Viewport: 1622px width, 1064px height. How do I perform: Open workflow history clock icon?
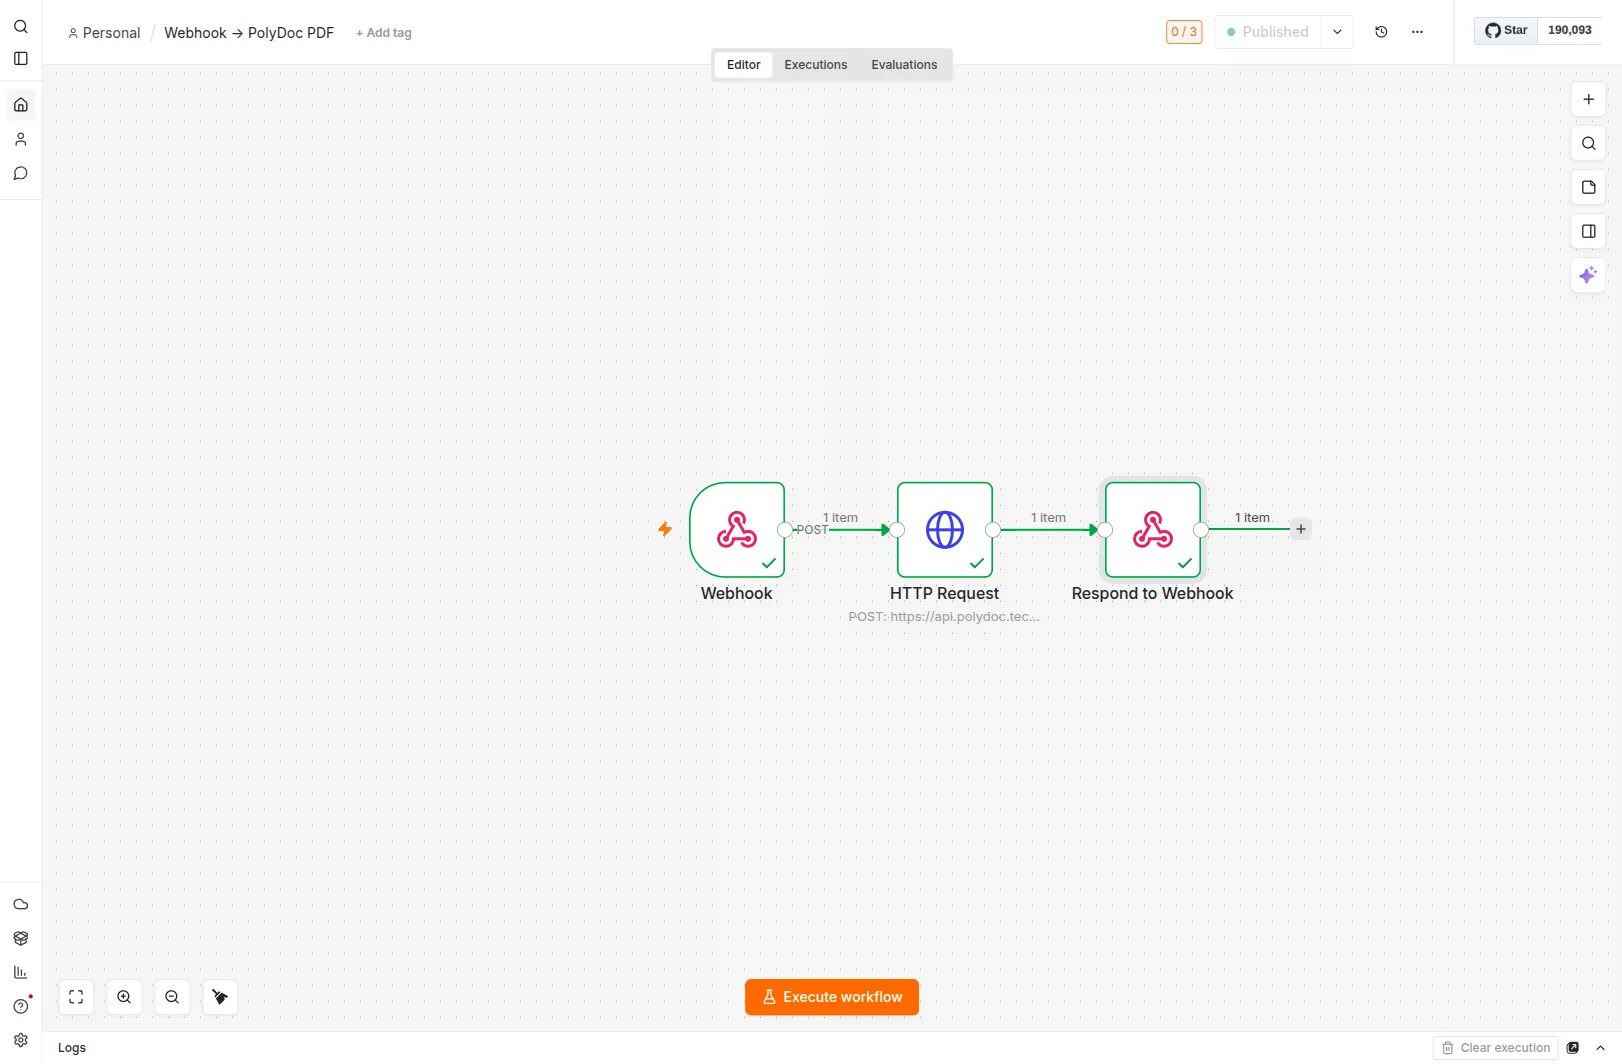point(1381,32)
